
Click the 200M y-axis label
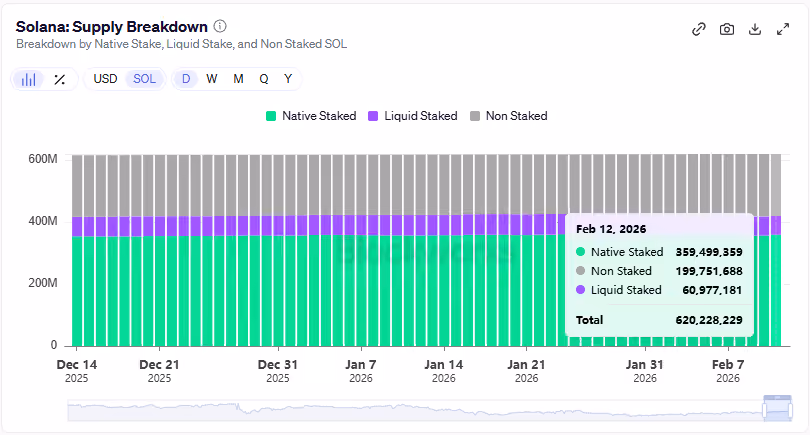click(x=43, y=283)
